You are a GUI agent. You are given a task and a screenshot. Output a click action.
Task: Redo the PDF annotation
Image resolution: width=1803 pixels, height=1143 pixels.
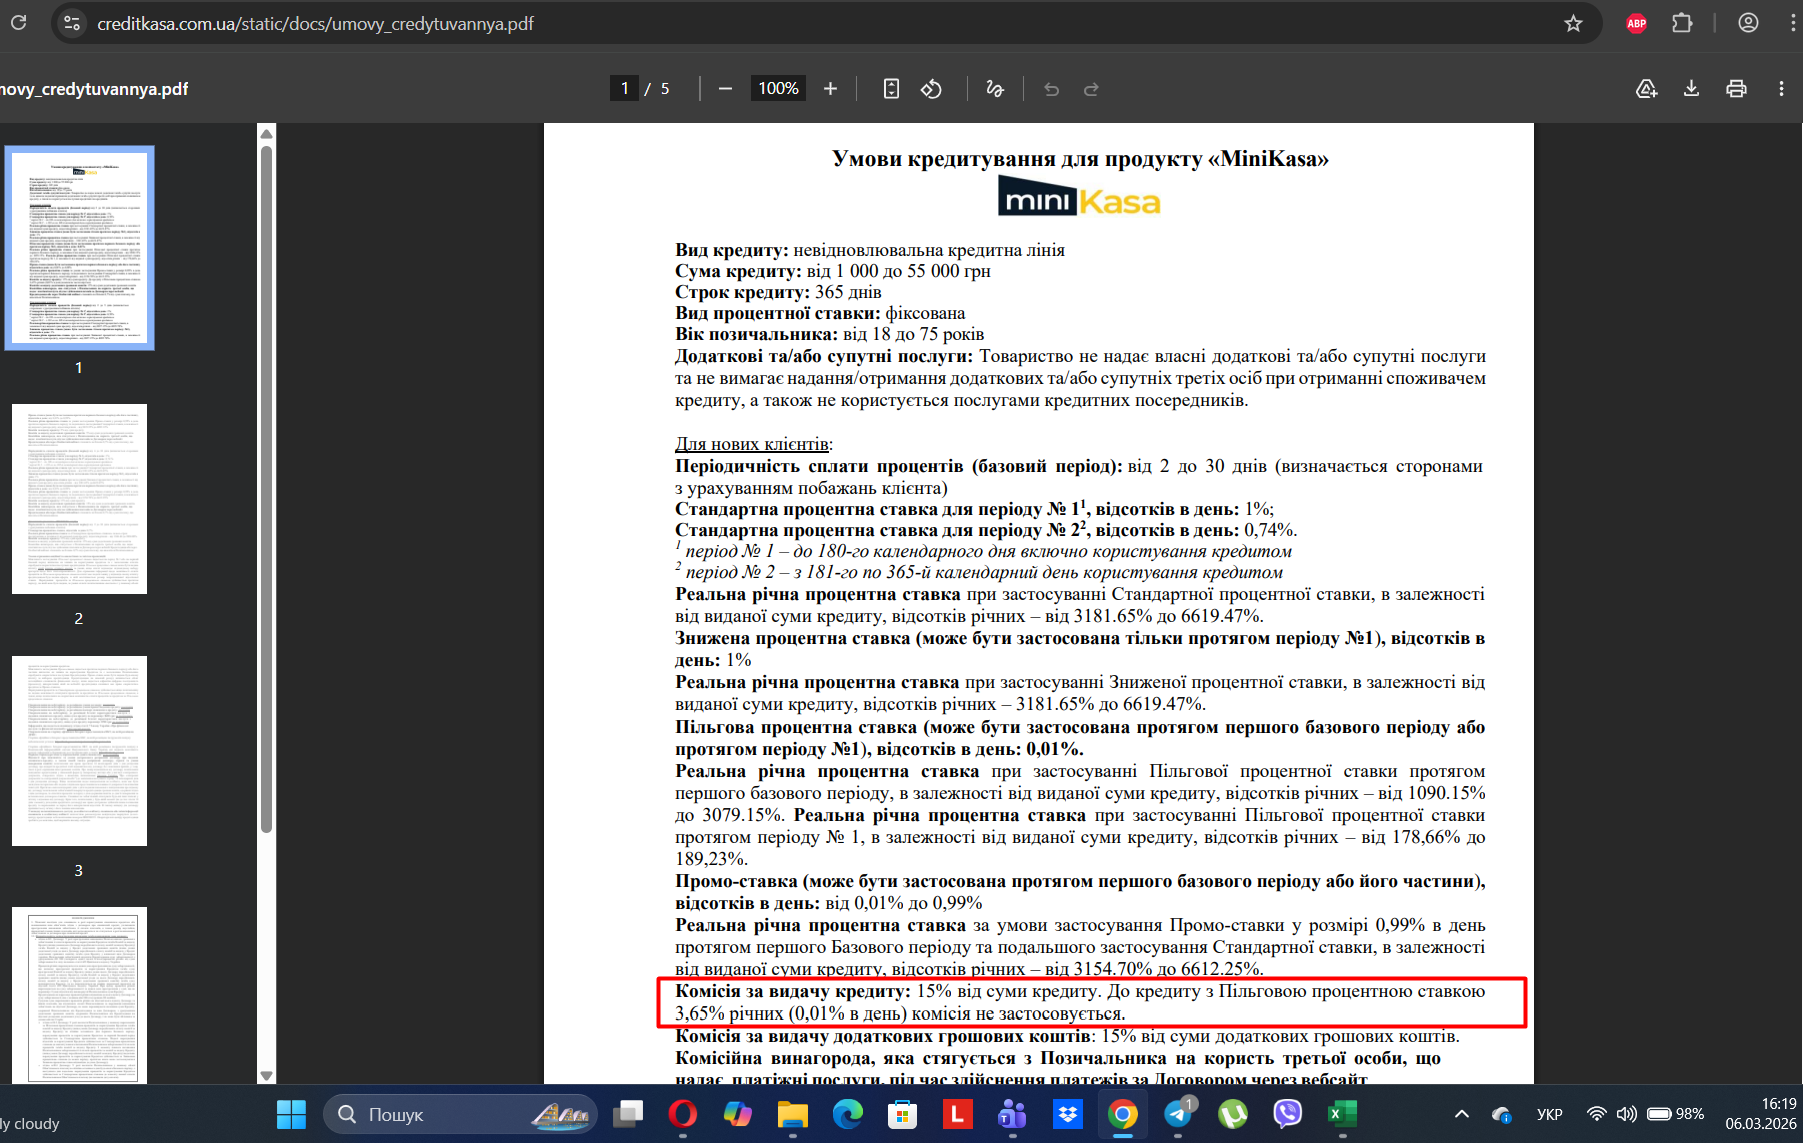(x=1091, y=89)
